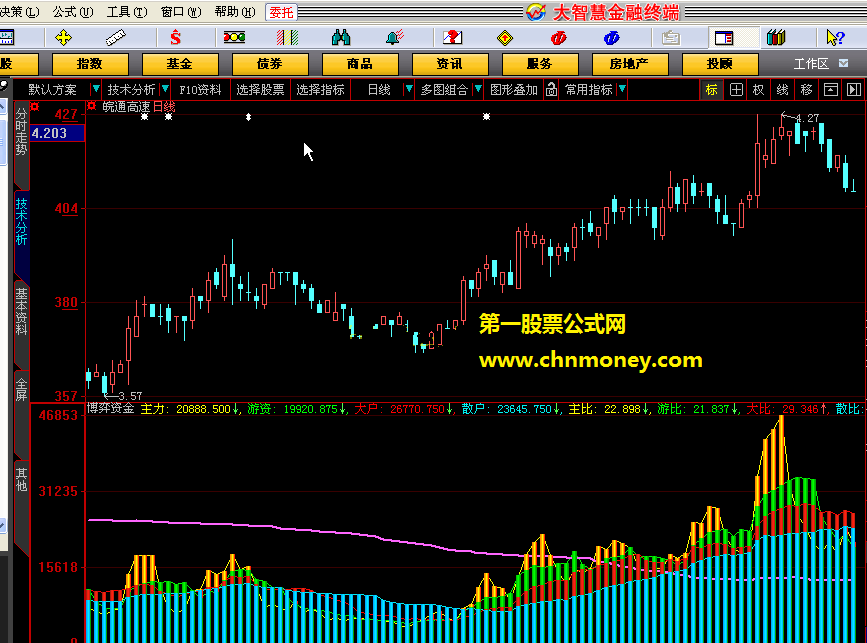Click the 指数 category button
The width and height of the screenshot is (867, 643).
pos(90,64)
